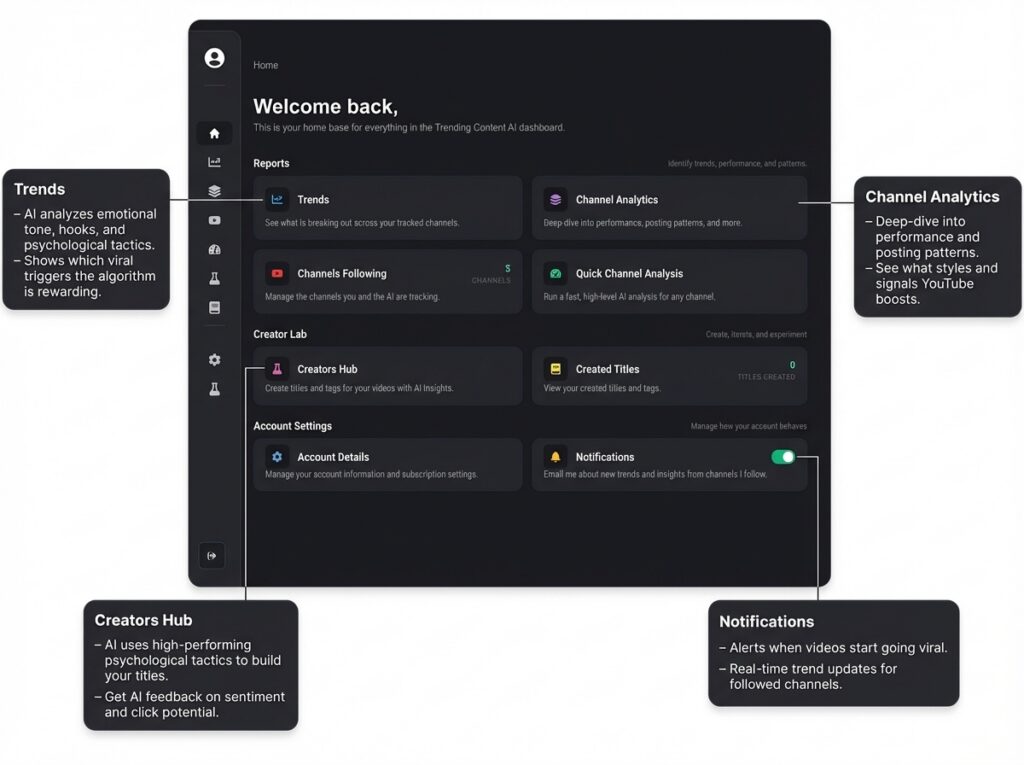The width and height of the screenshot is (1024, 765).
Task: Disable the Notifications email toggle
Action: (783, 457)
